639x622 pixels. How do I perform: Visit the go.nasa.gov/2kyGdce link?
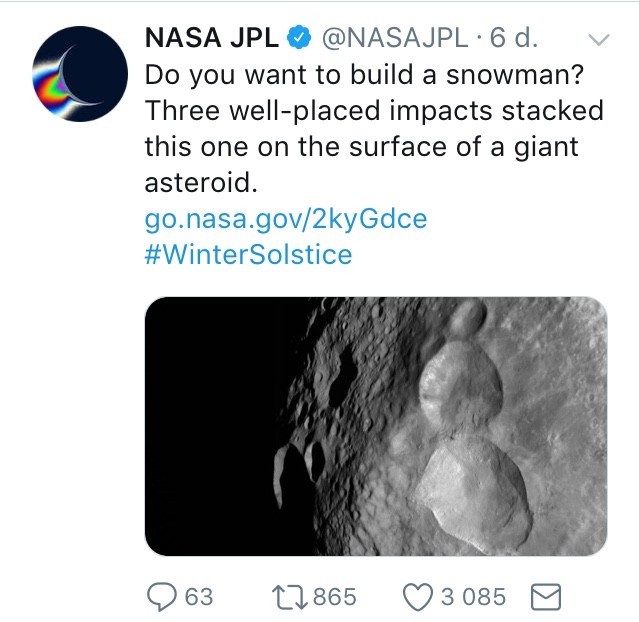coord(286,219)
